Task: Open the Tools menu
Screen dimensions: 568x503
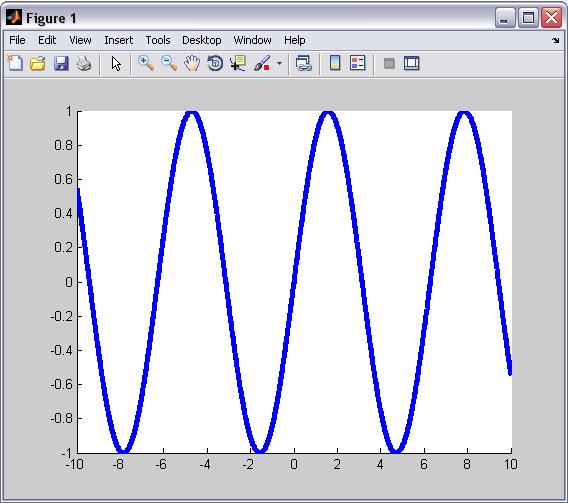Action: 158,40
